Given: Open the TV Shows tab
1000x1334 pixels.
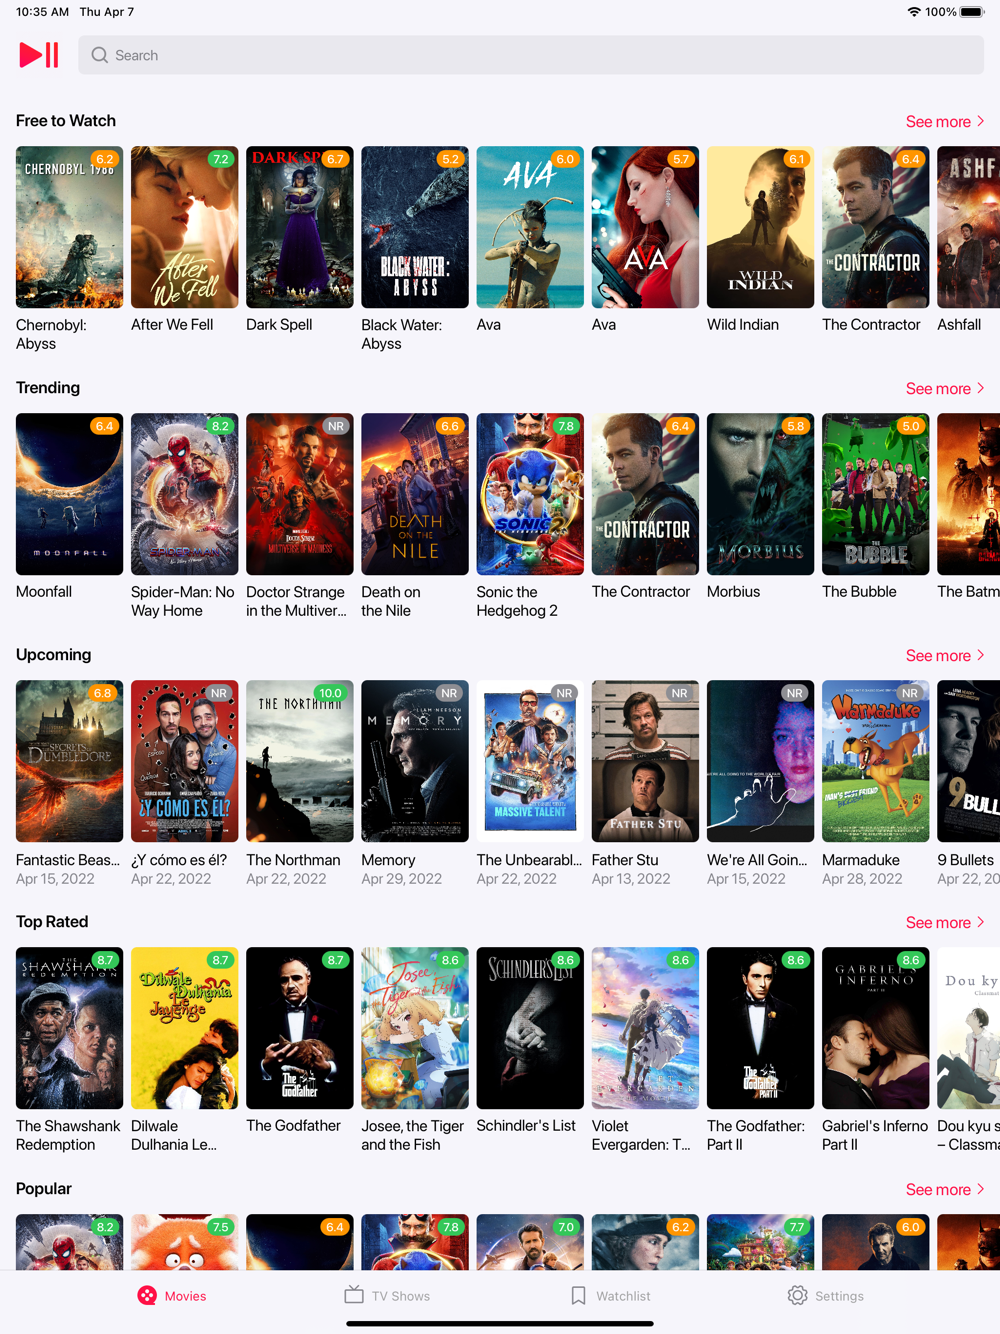Looking at the screenshot, I should tap(387, 1295).
